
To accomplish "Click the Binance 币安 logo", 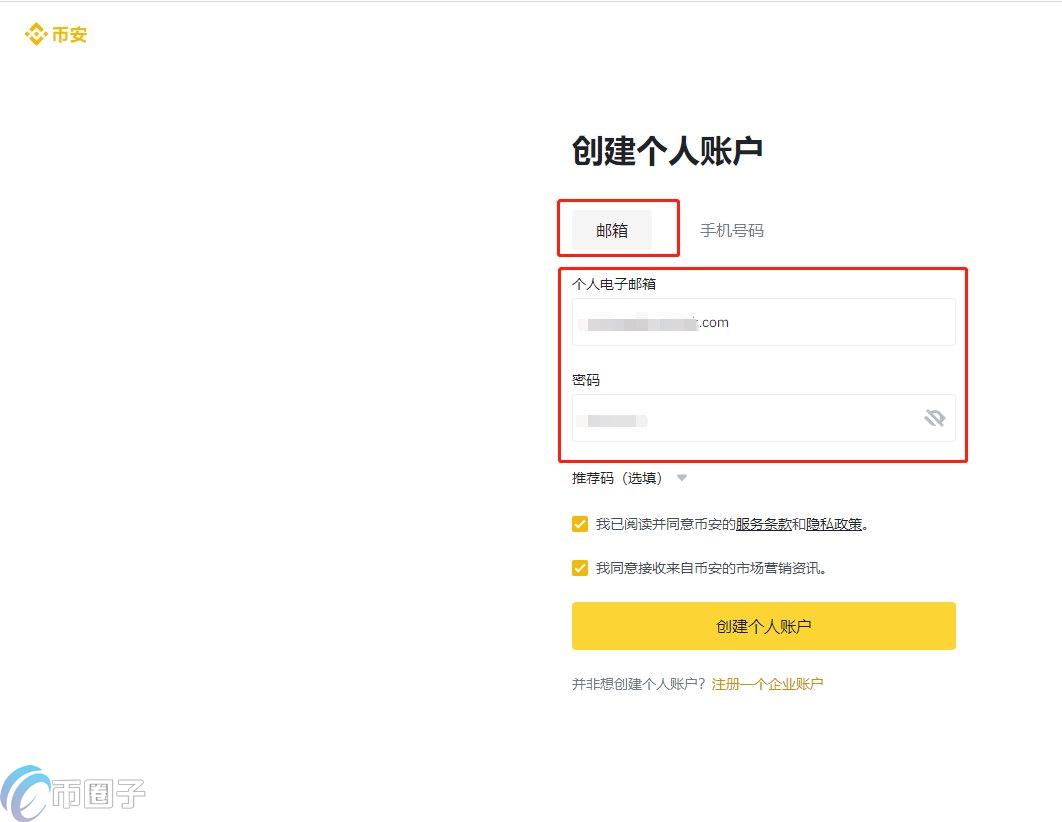I will [56, 34].
